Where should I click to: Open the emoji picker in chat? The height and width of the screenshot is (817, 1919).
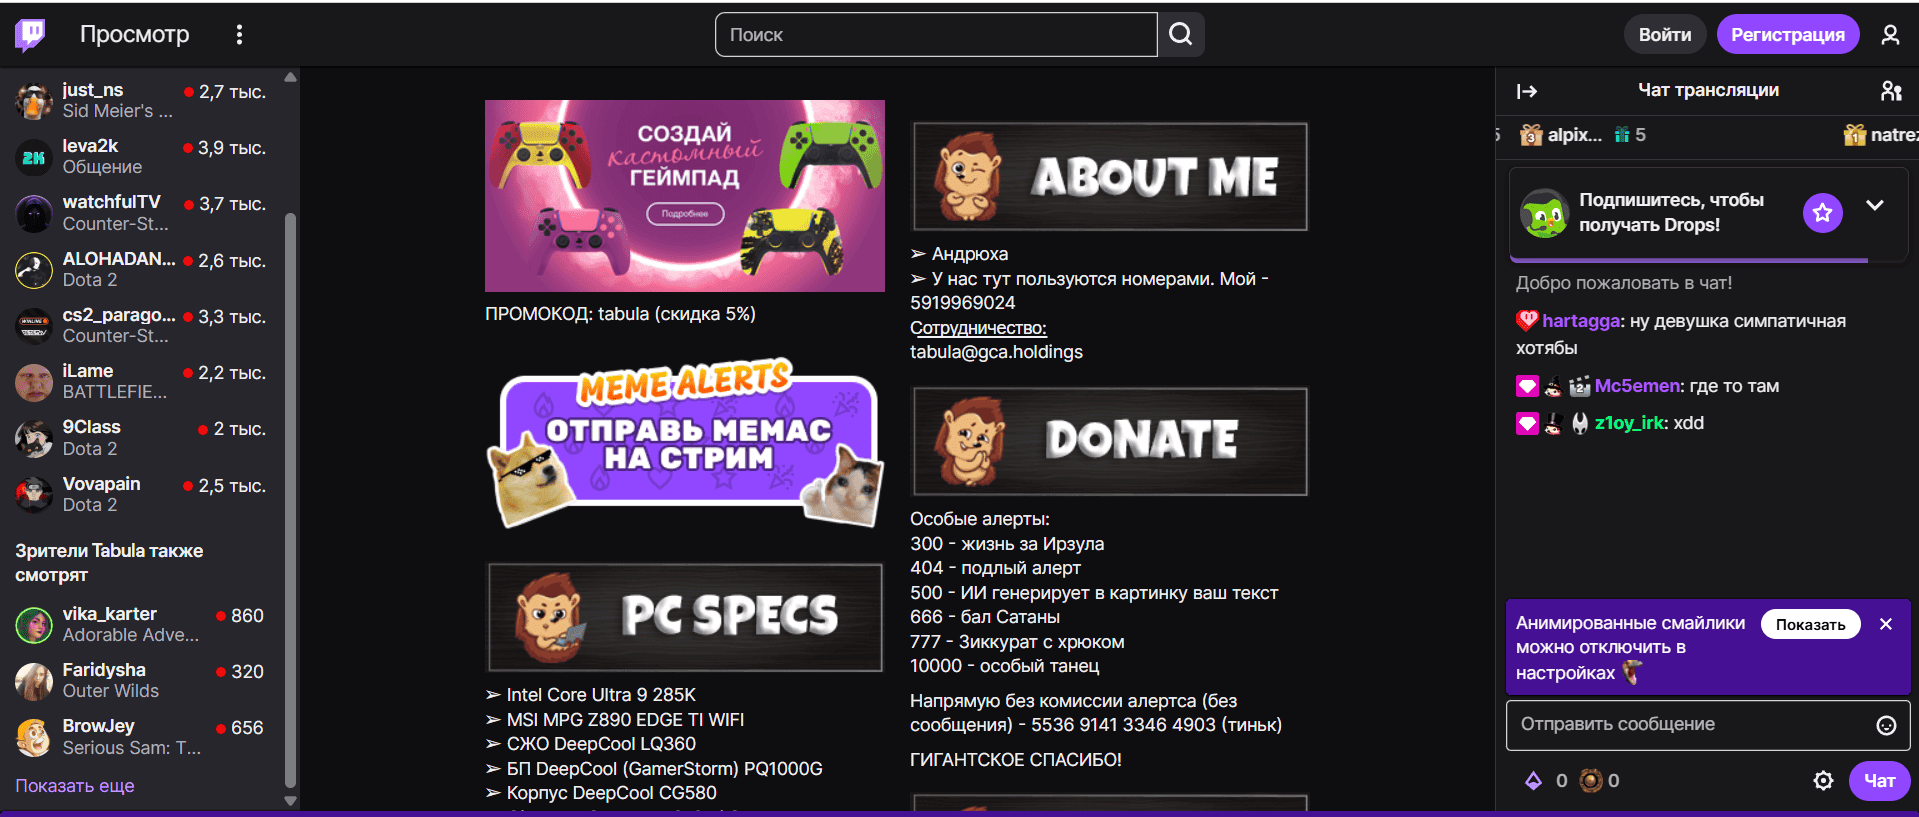click(x=1885, y=725)
